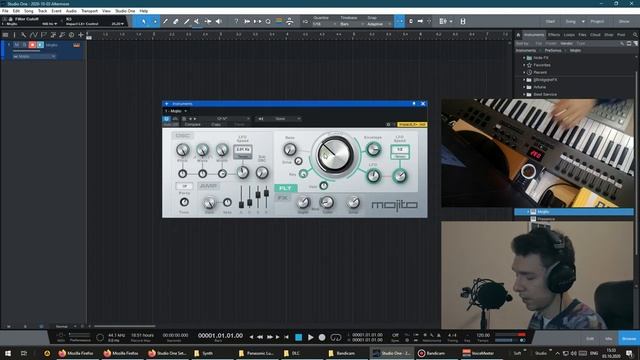
Task: Click Copy in plugin header
Action: [216, 124]
